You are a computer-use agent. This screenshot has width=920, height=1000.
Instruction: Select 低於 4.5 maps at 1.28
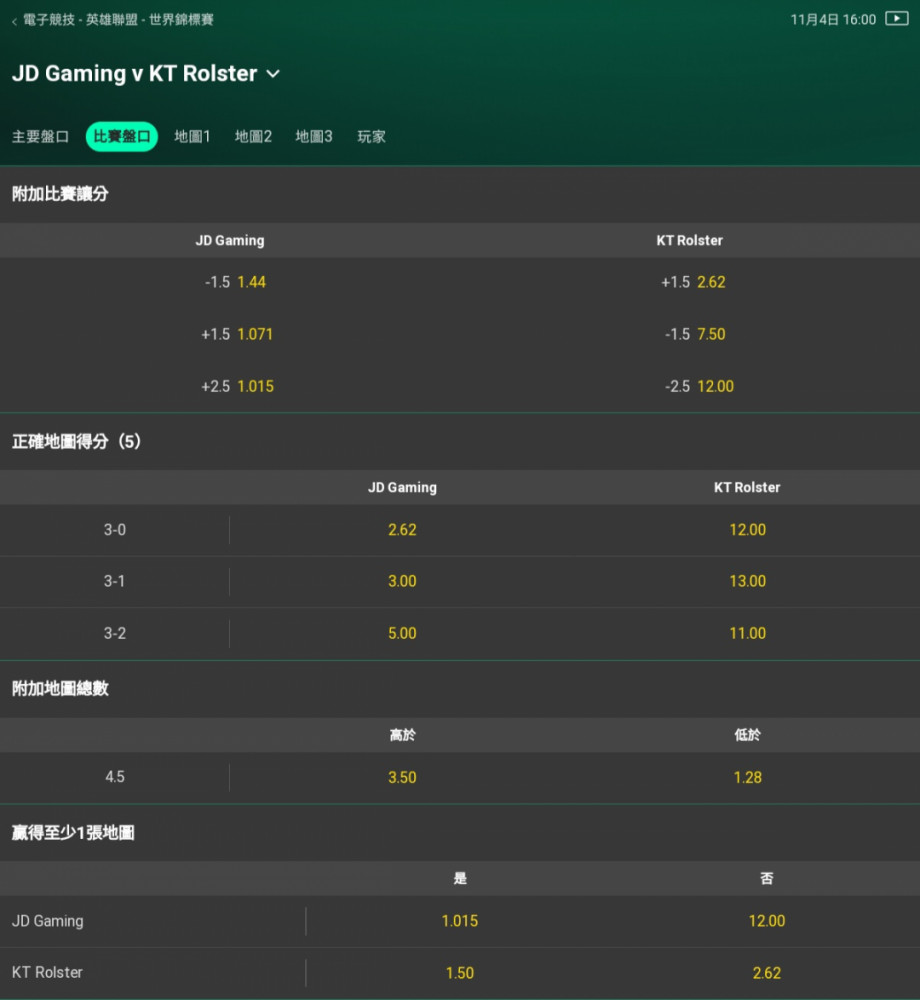pos(747,778)
